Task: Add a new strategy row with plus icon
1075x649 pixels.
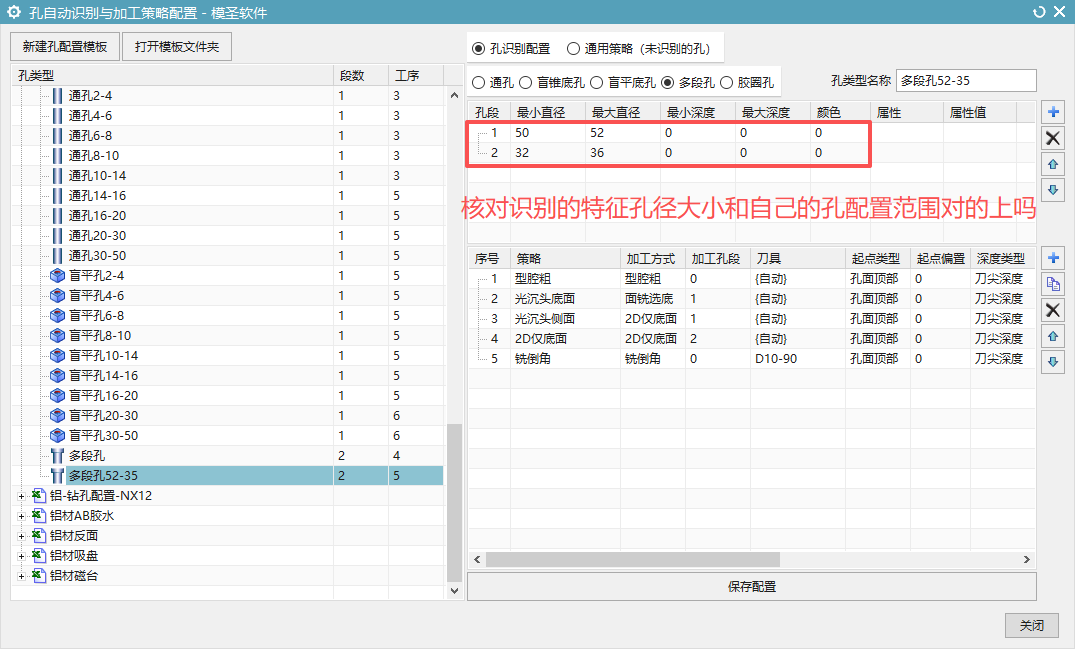Action: pyautogui.click(x=1053, y=258)
